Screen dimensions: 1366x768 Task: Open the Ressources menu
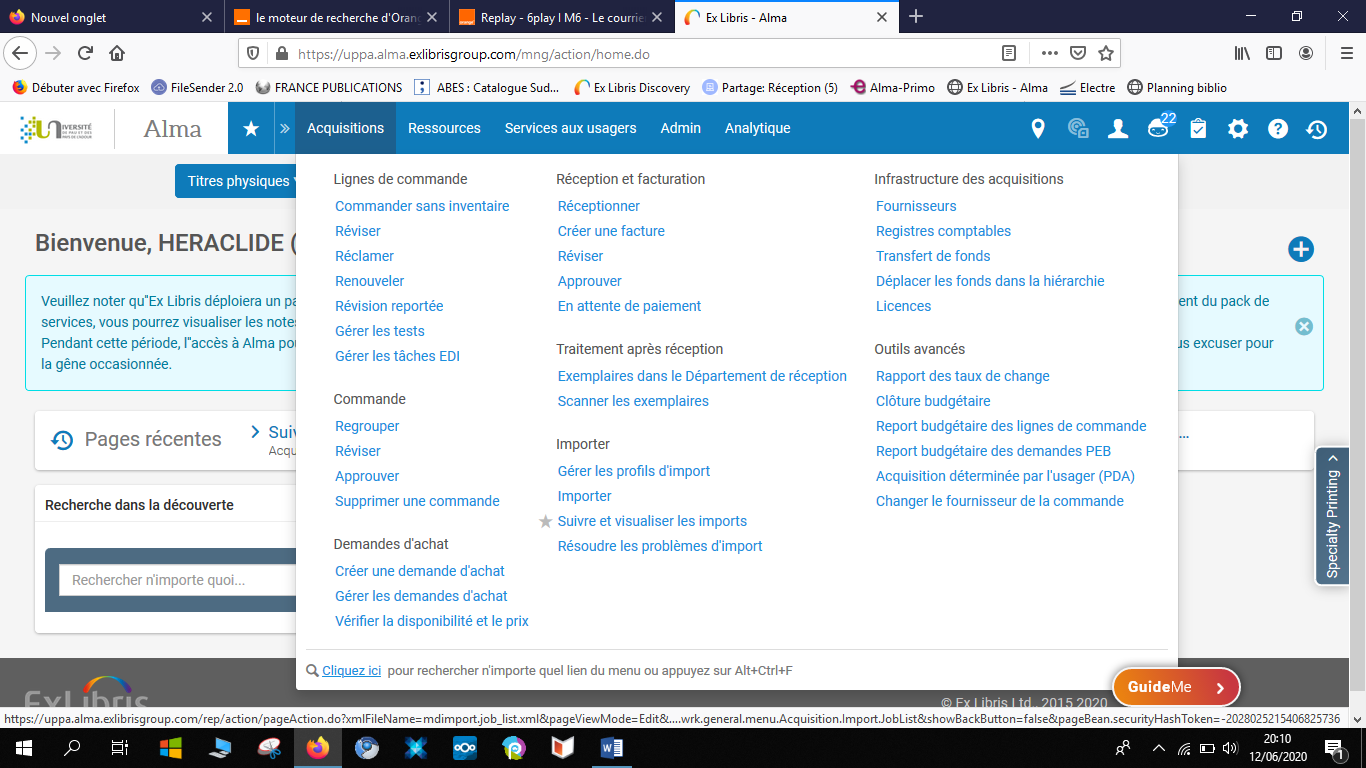click(x=444, y=128)
